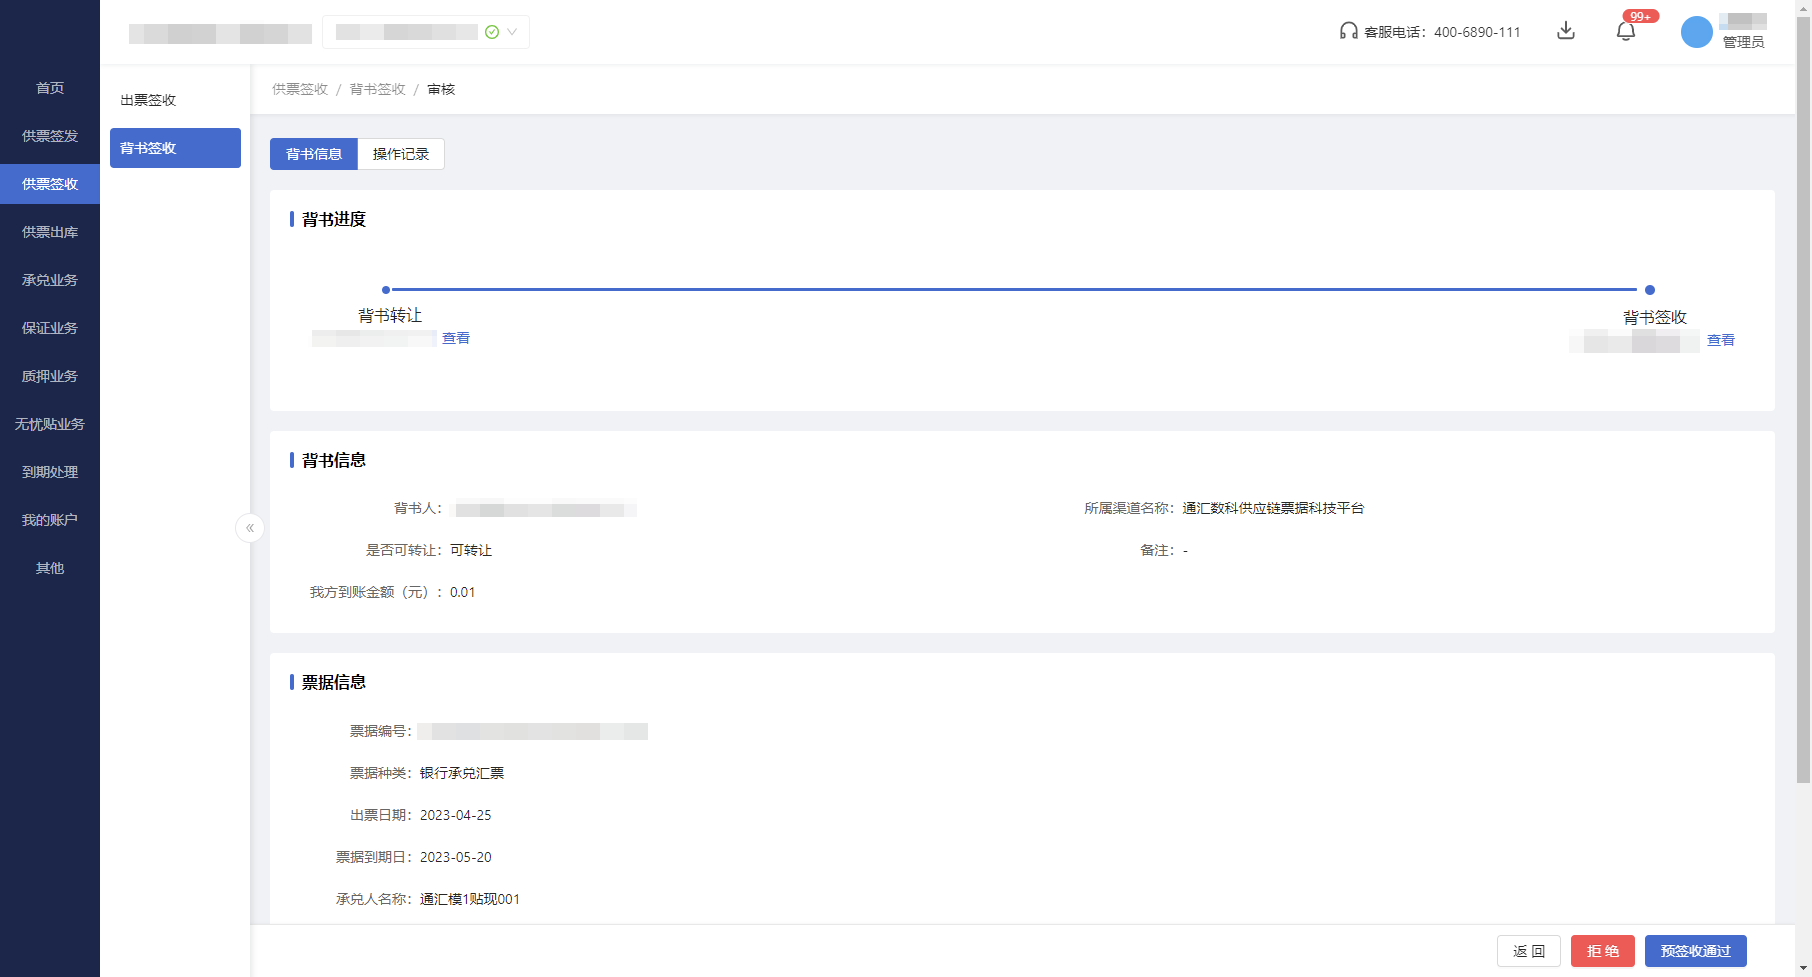Open 无忧贴业务 from the sidebar
This screenshot has width=1812, height=977.
click(49, 423)
